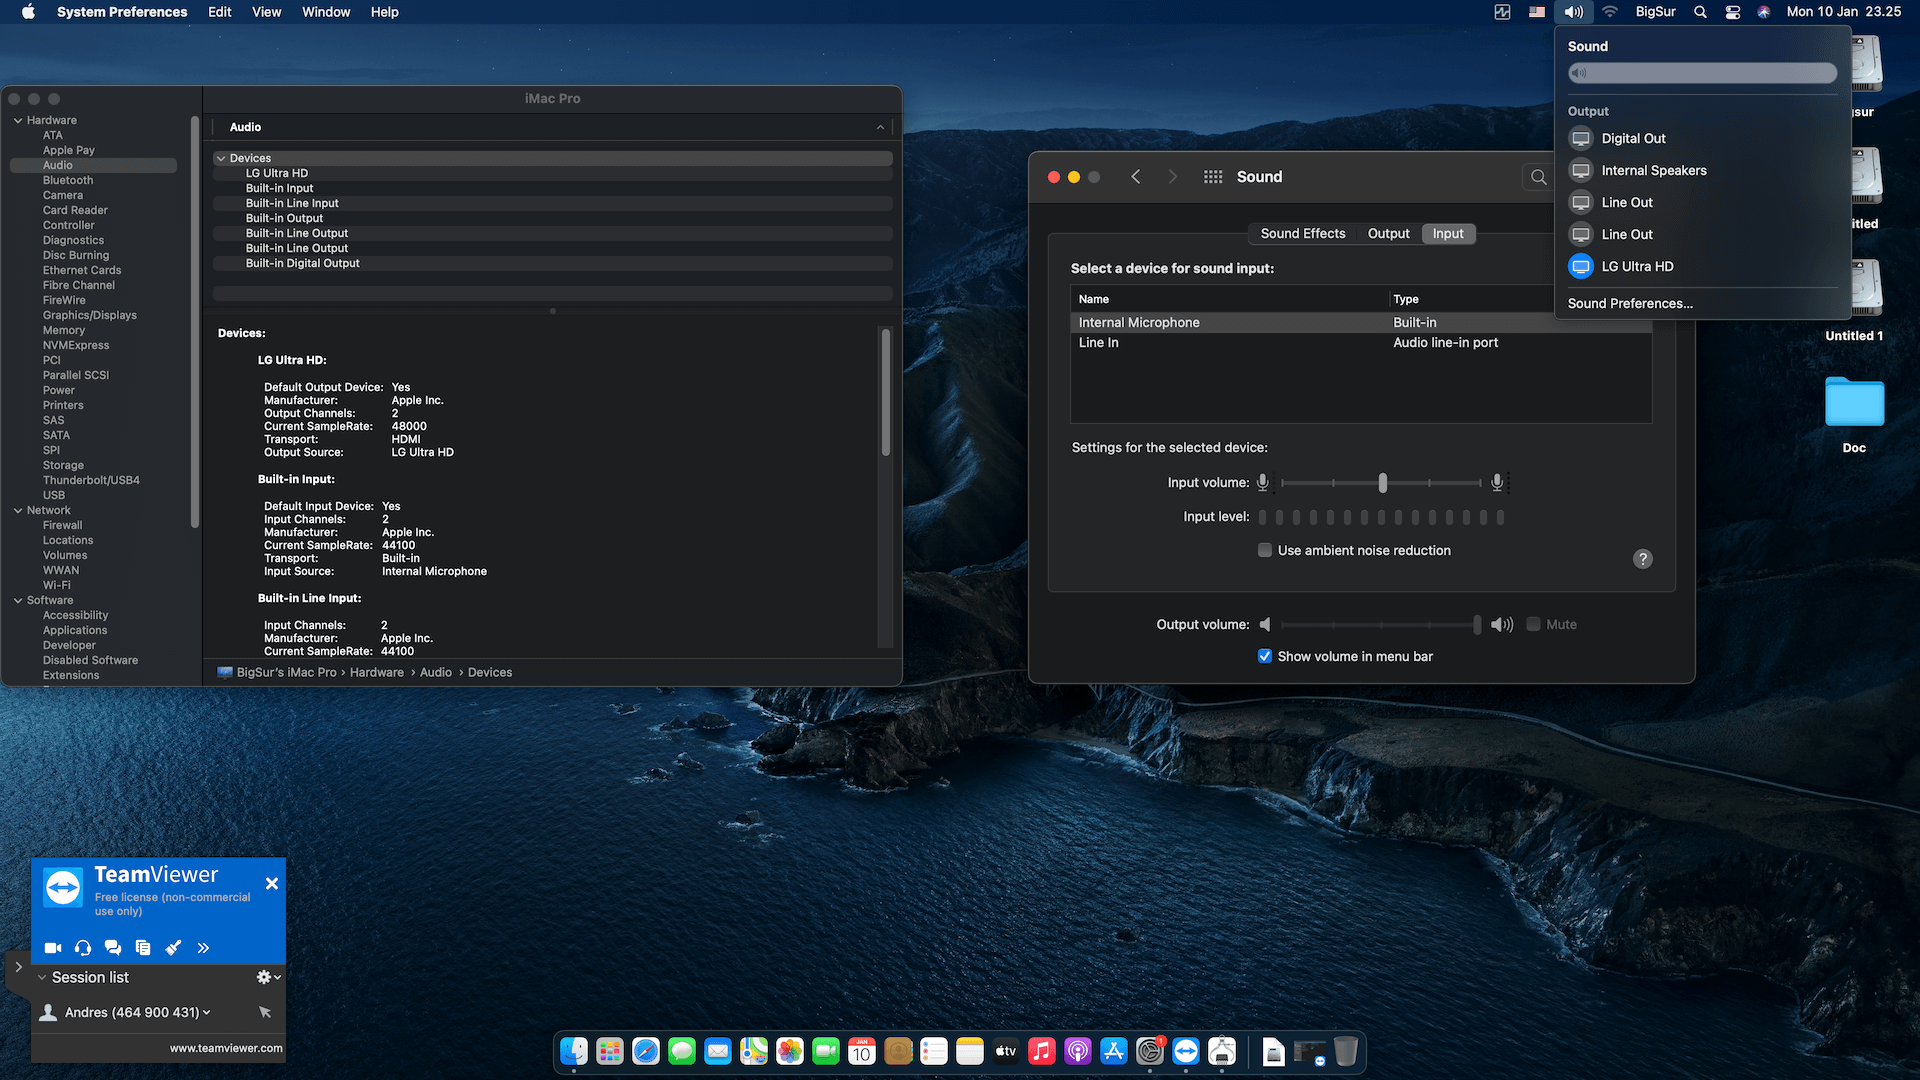The height and width of the screenshot is (1080, 1920).
Task: Collapse the Session list section
Action: click(41, 977)
